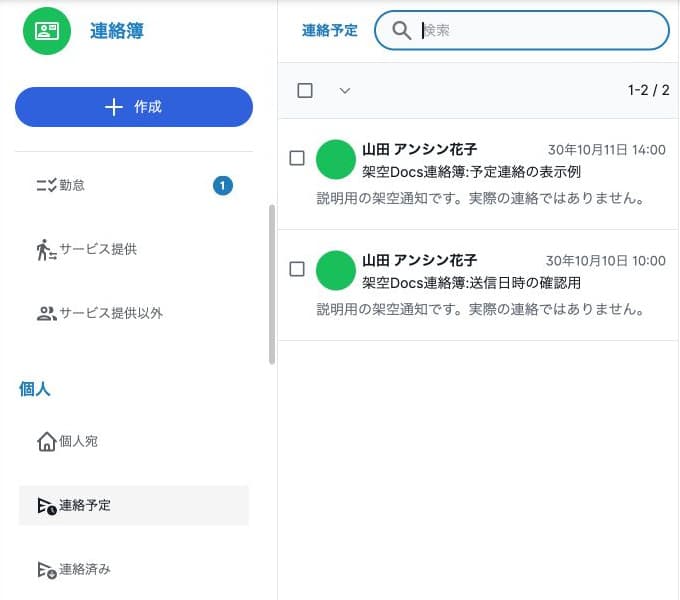Click the 1-2 / 2 pagination count
This screenshot has height=600, width=680.
click(x=648, y=90)
